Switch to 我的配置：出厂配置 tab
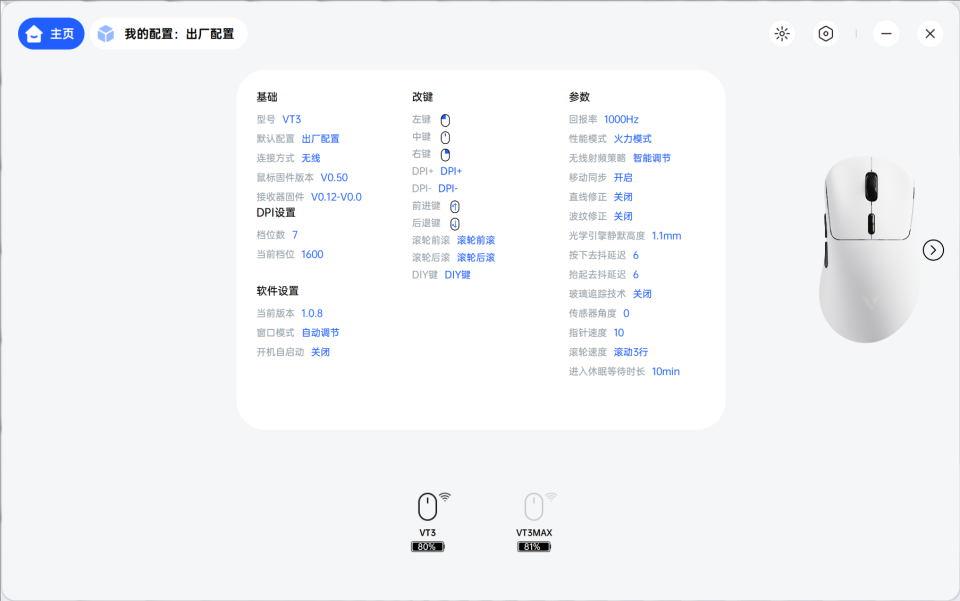The height and width of the screenshot is (601, 960). [x=168, y=33]
